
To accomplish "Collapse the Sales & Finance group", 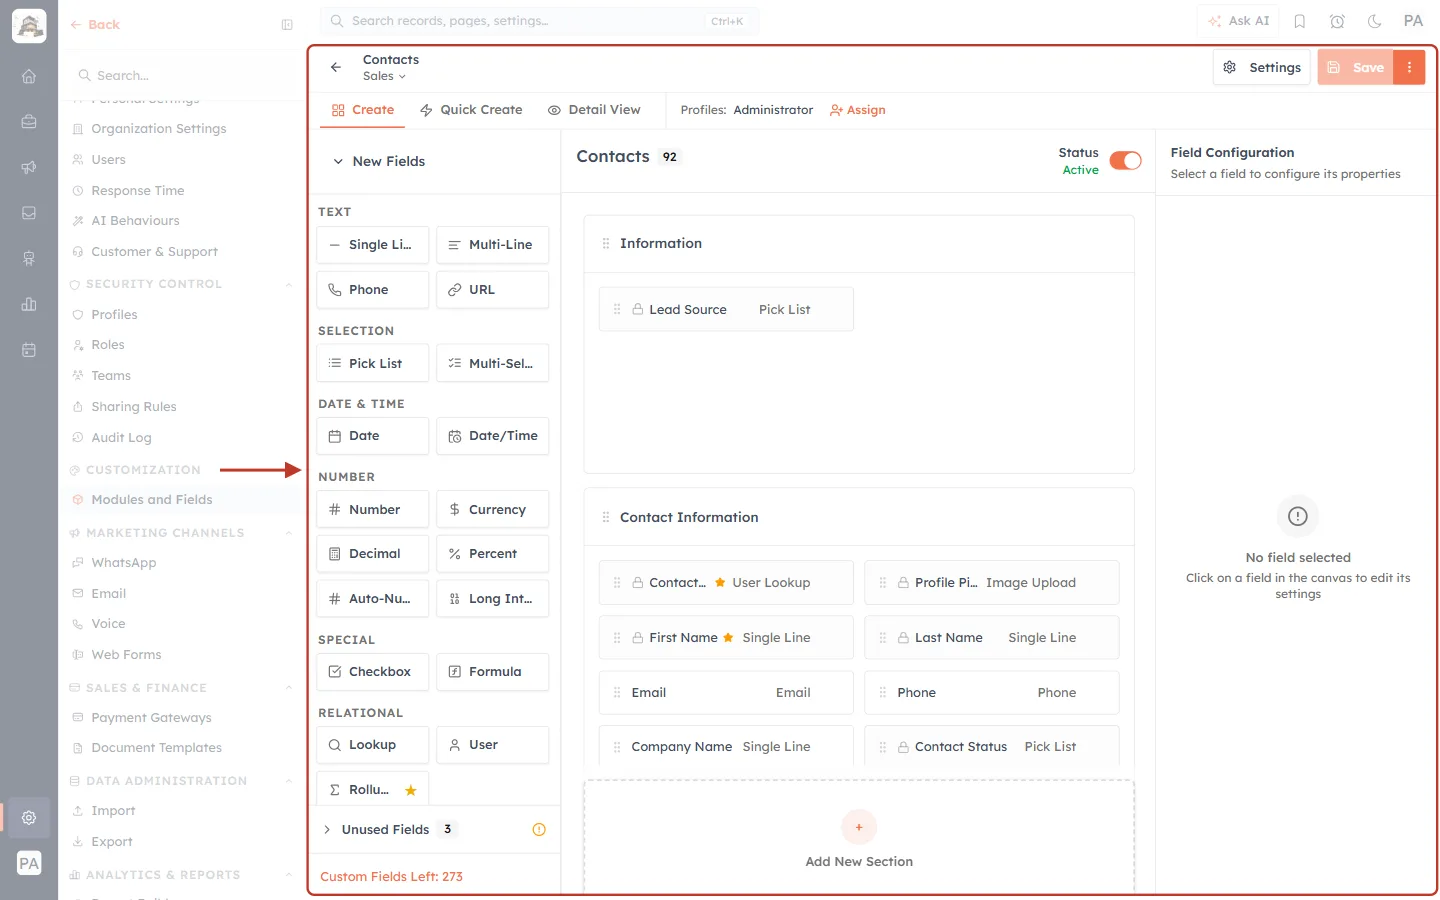I will (288, 688).
